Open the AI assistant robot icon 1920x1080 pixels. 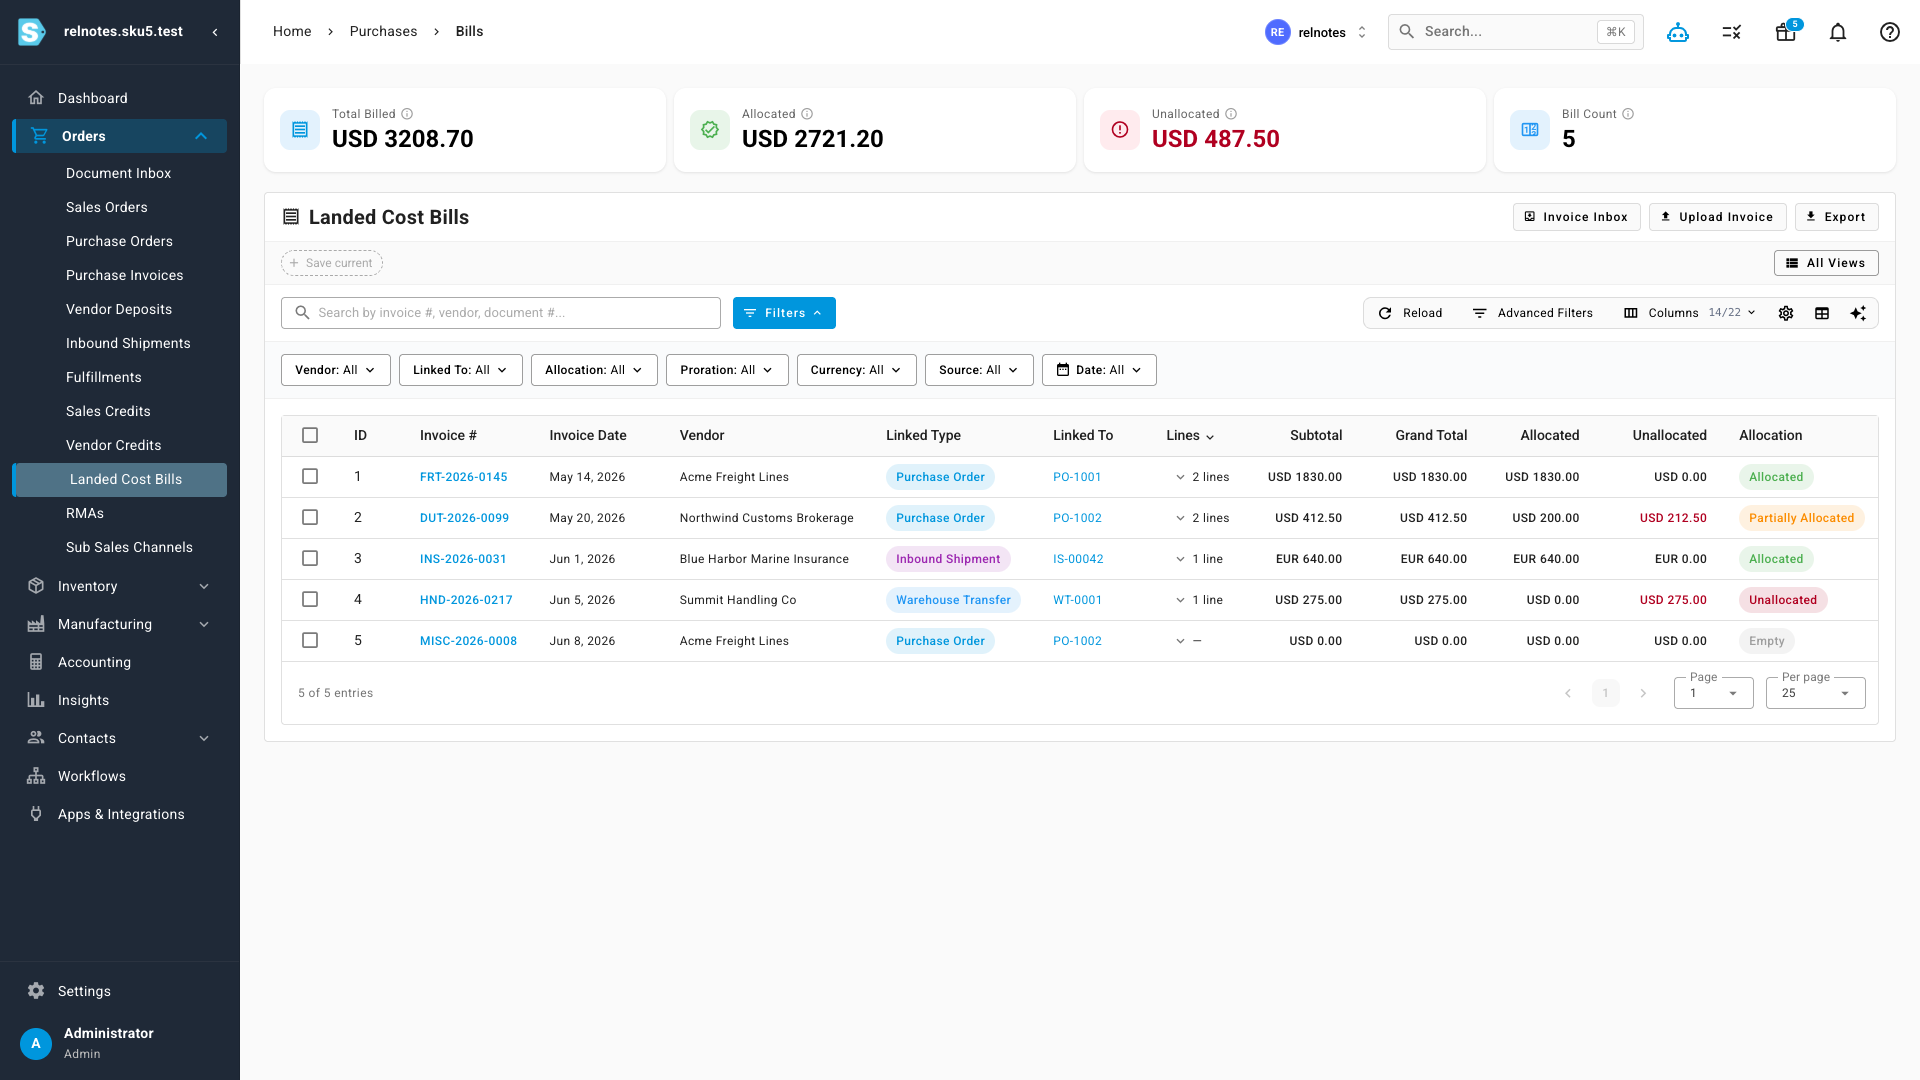click(1678, 32)
